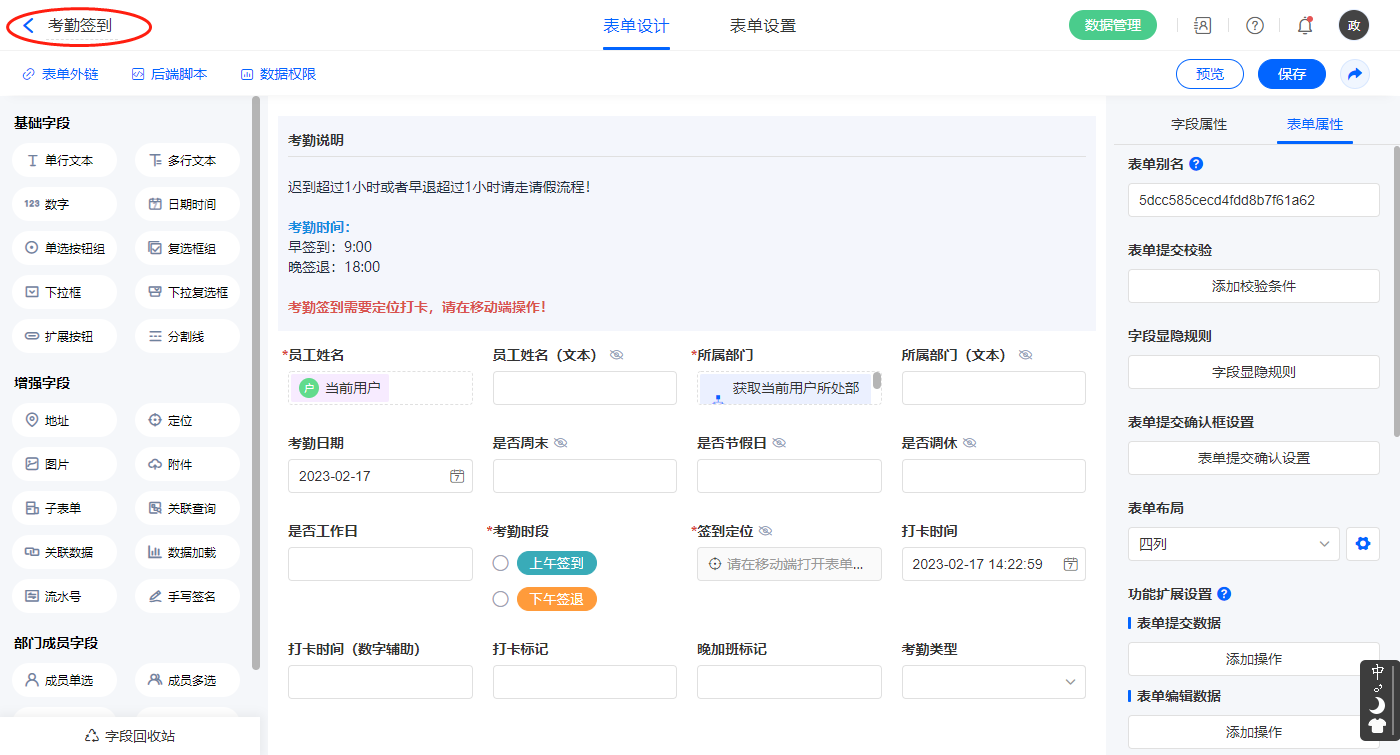Click the calendar icon in 考勤日期 field

point(457,476)
